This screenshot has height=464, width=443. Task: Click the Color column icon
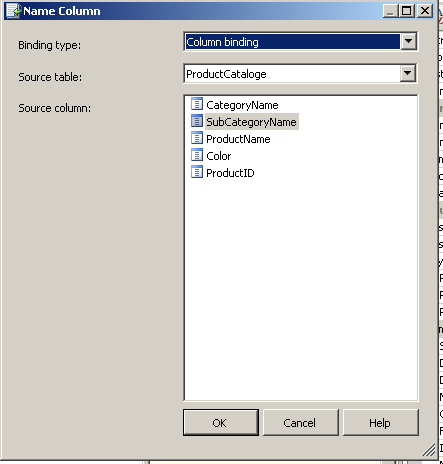coord(197,155)
